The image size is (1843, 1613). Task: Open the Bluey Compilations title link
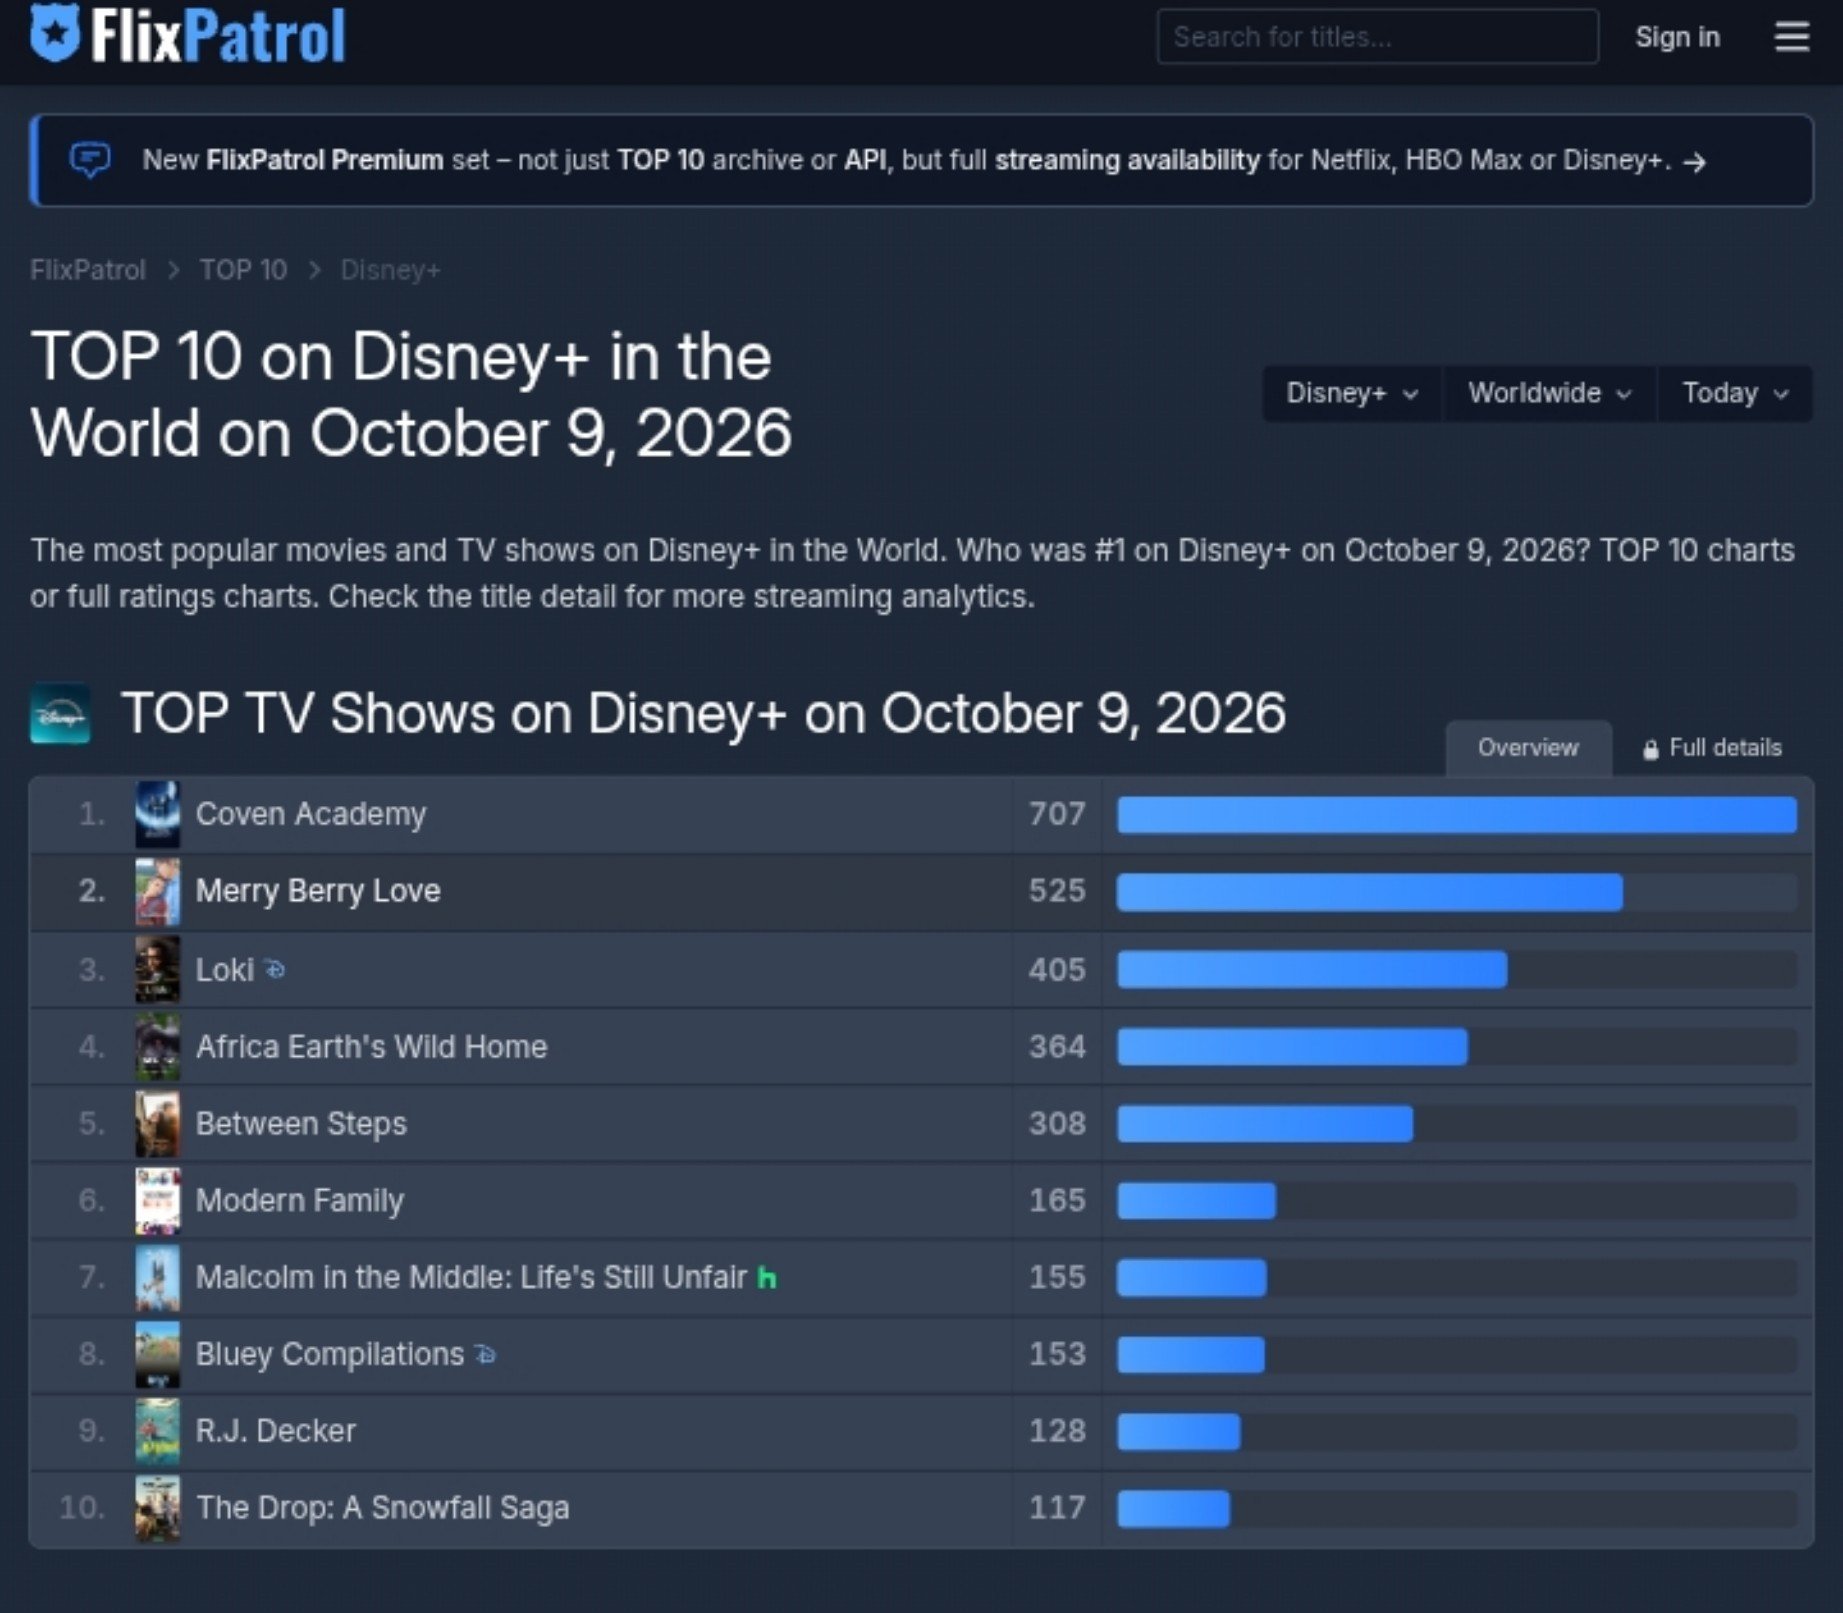[330, 1354]
